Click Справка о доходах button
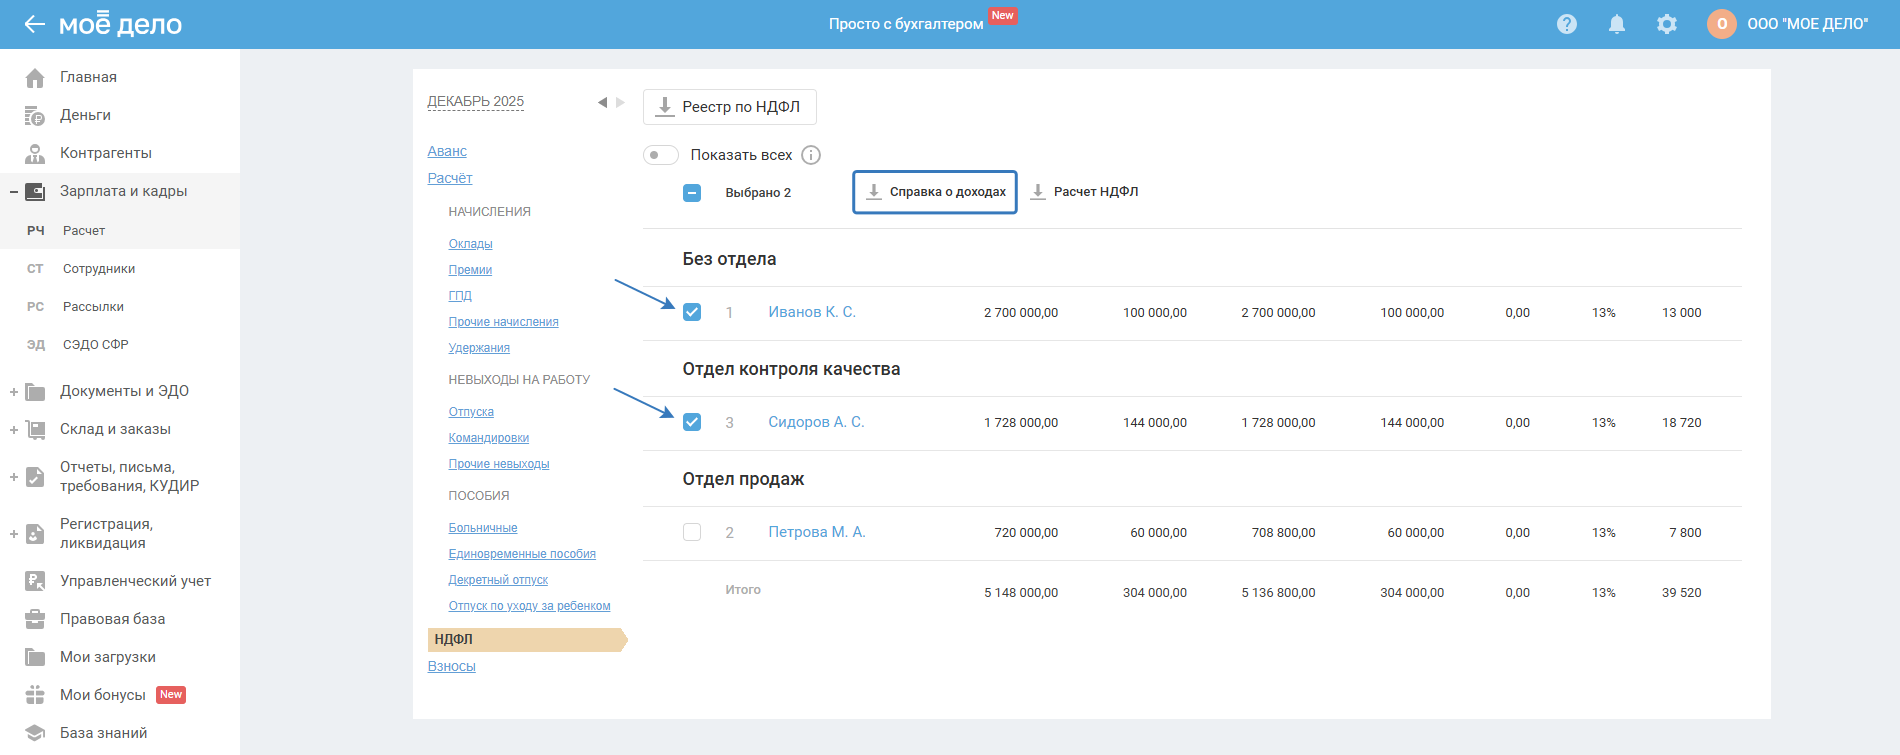 935,192
